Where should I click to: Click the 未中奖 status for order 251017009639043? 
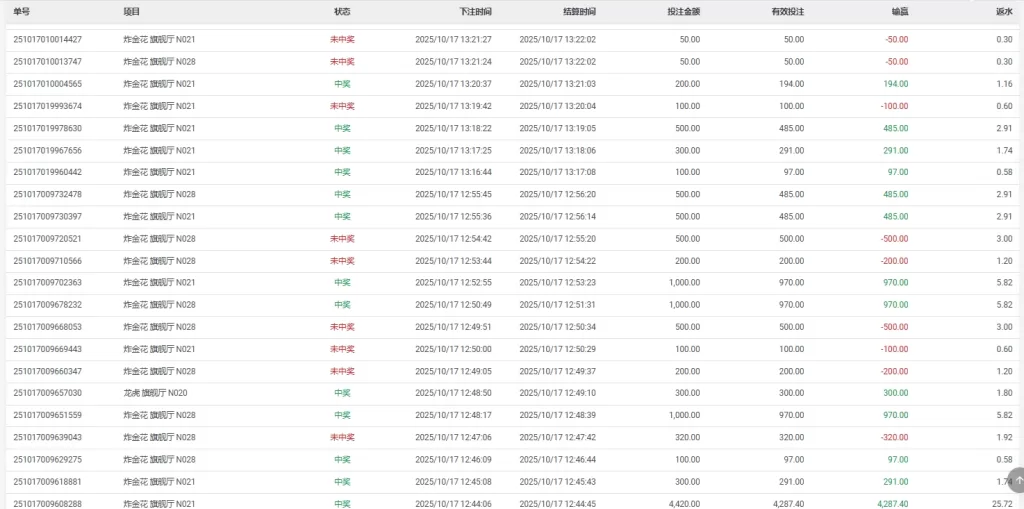point(342,437)
